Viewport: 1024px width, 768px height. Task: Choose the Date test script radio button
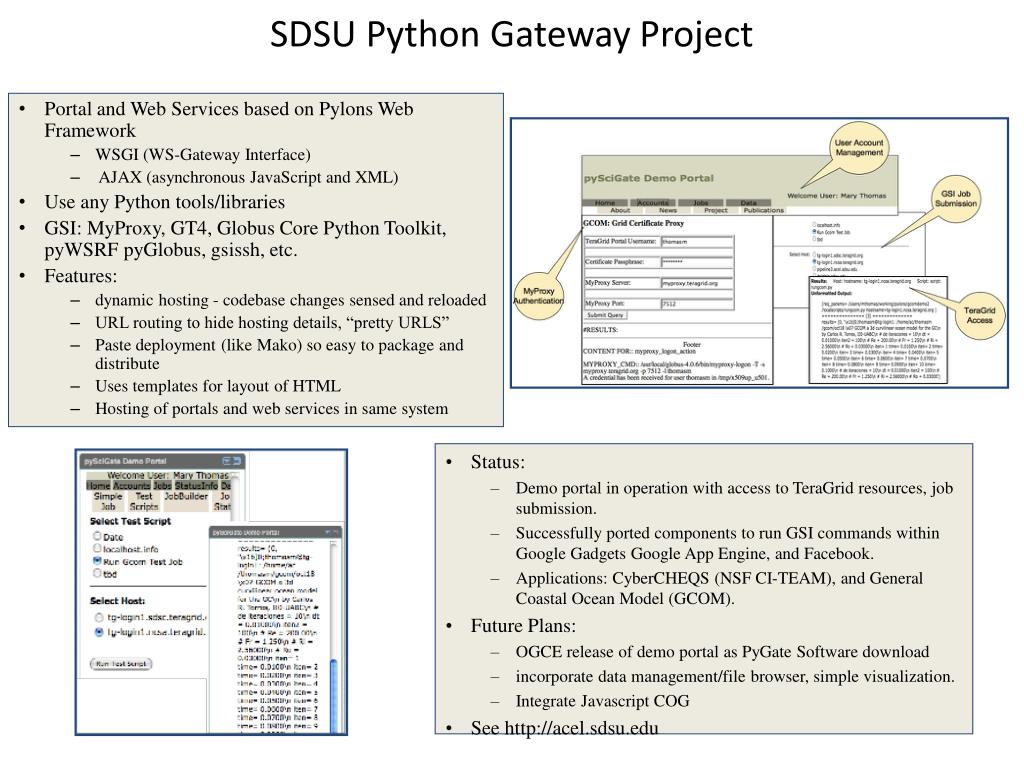tap(97, 536)
